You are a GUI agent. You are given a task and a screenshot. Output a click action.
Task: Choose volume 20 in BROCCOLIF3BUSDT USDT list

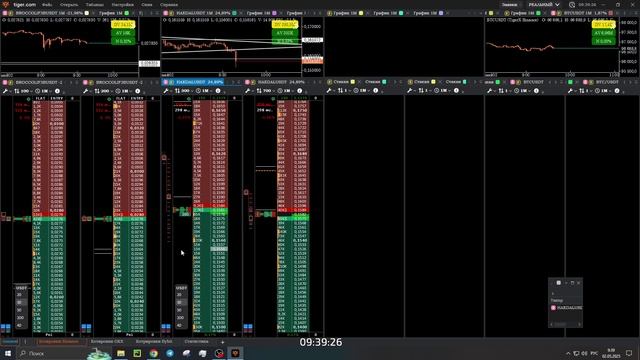point(20,295)
